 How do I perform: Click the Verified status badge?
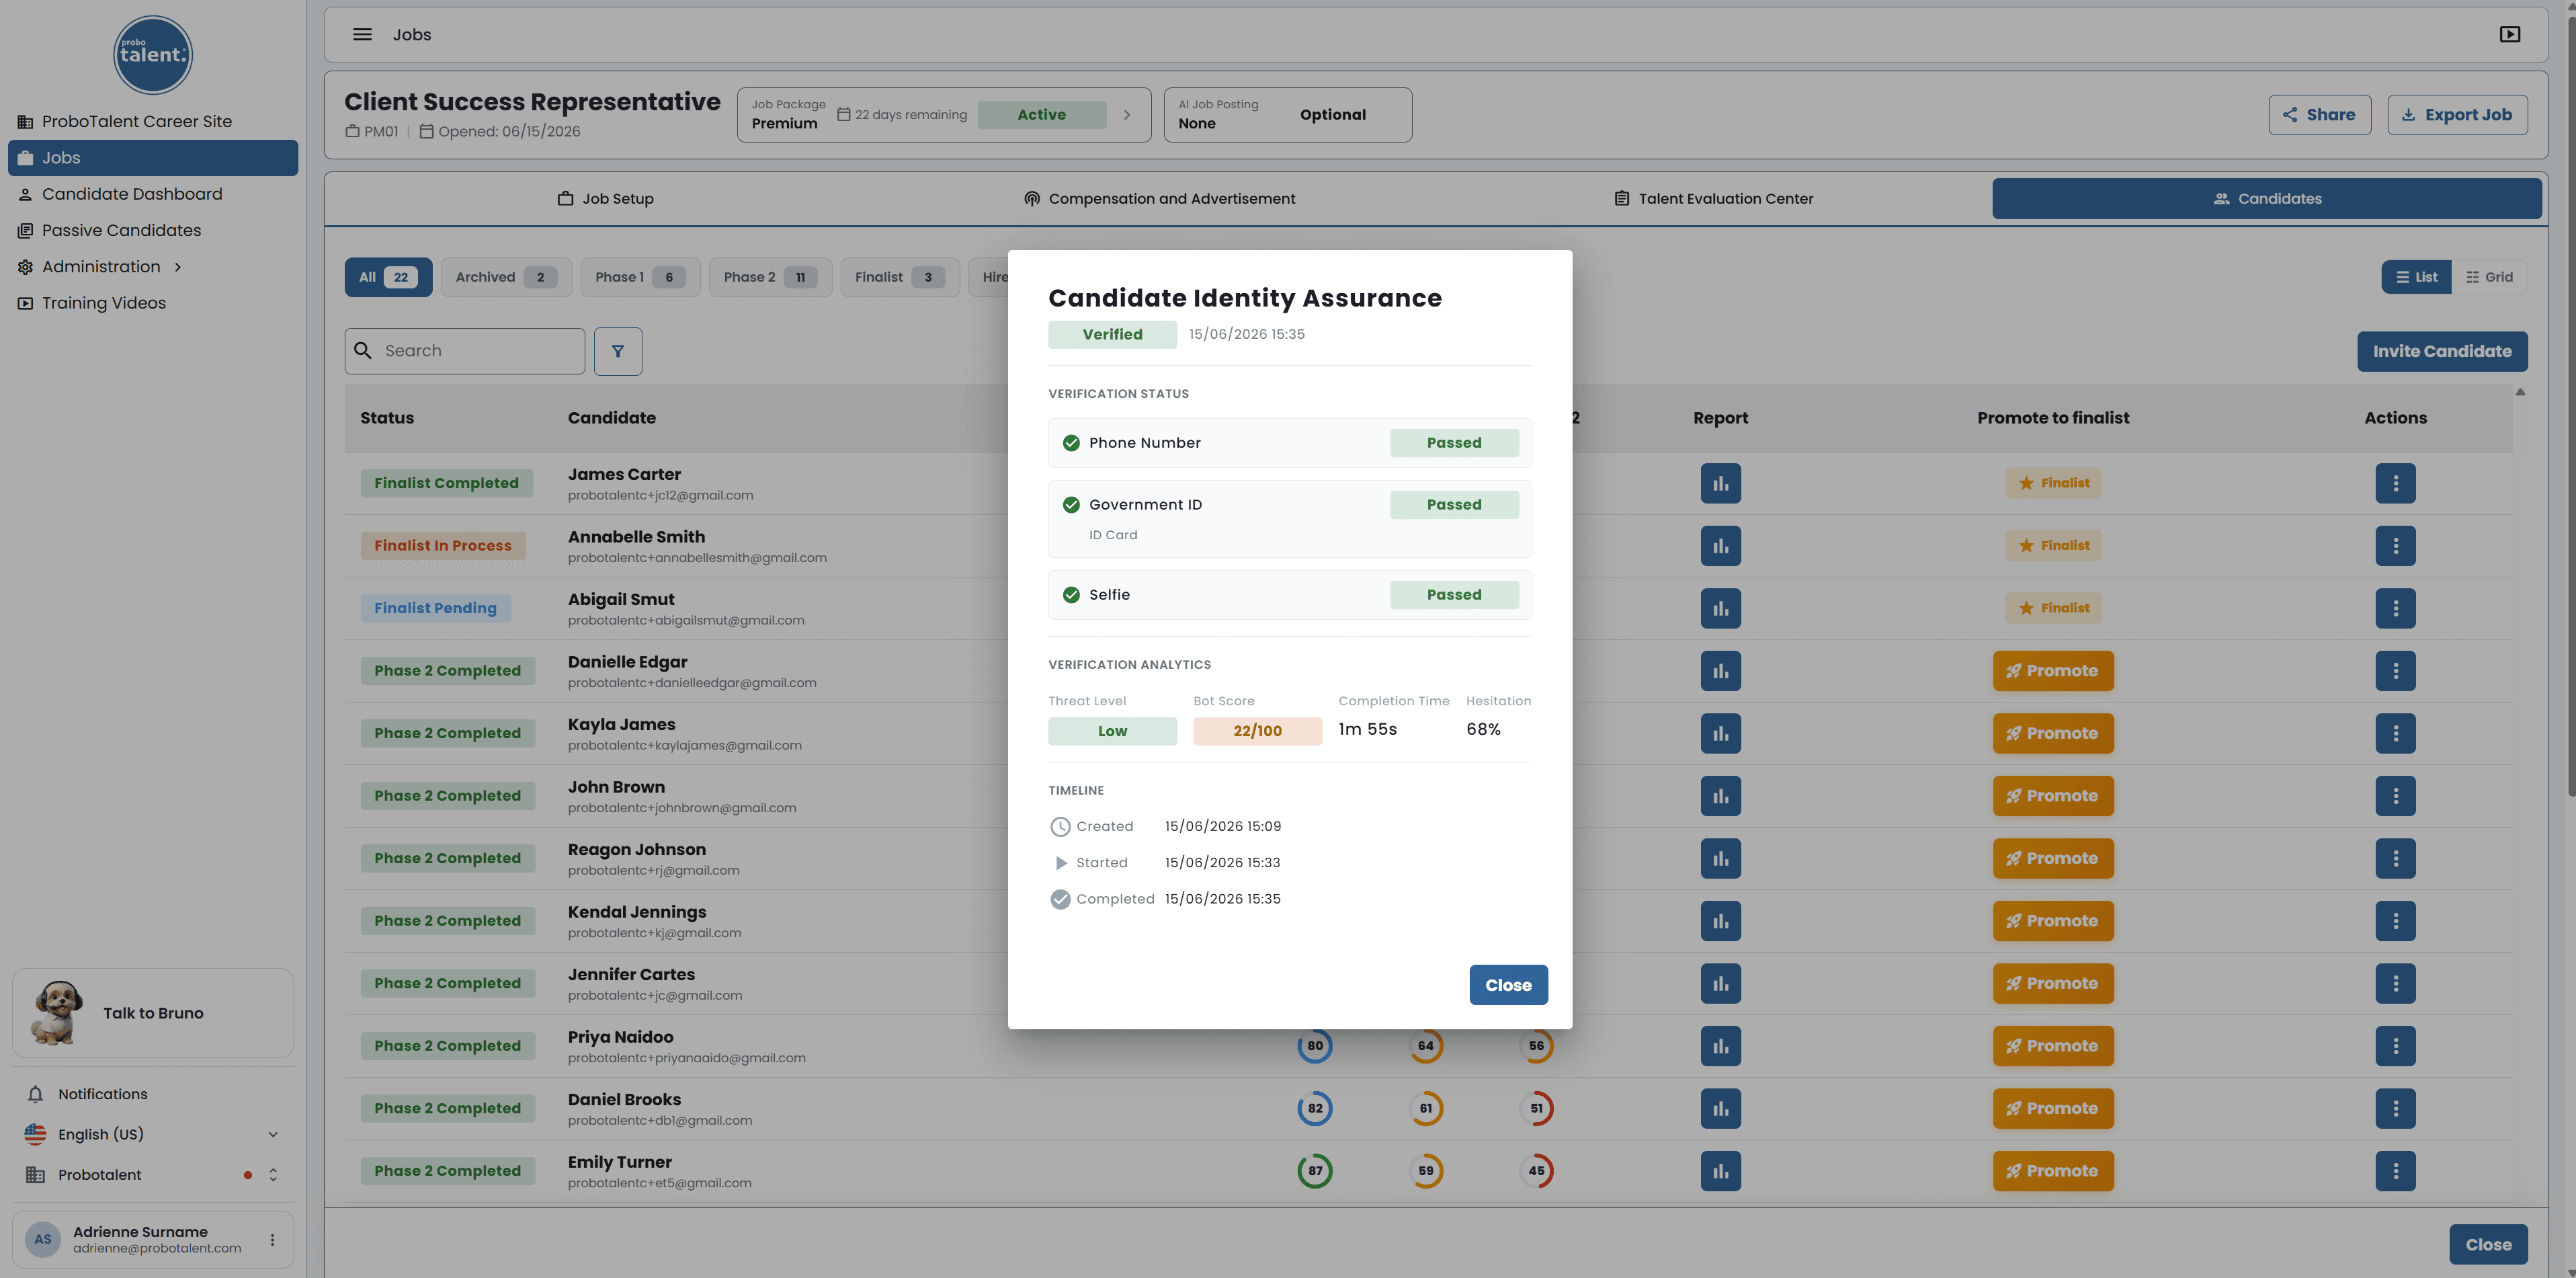1112,334
